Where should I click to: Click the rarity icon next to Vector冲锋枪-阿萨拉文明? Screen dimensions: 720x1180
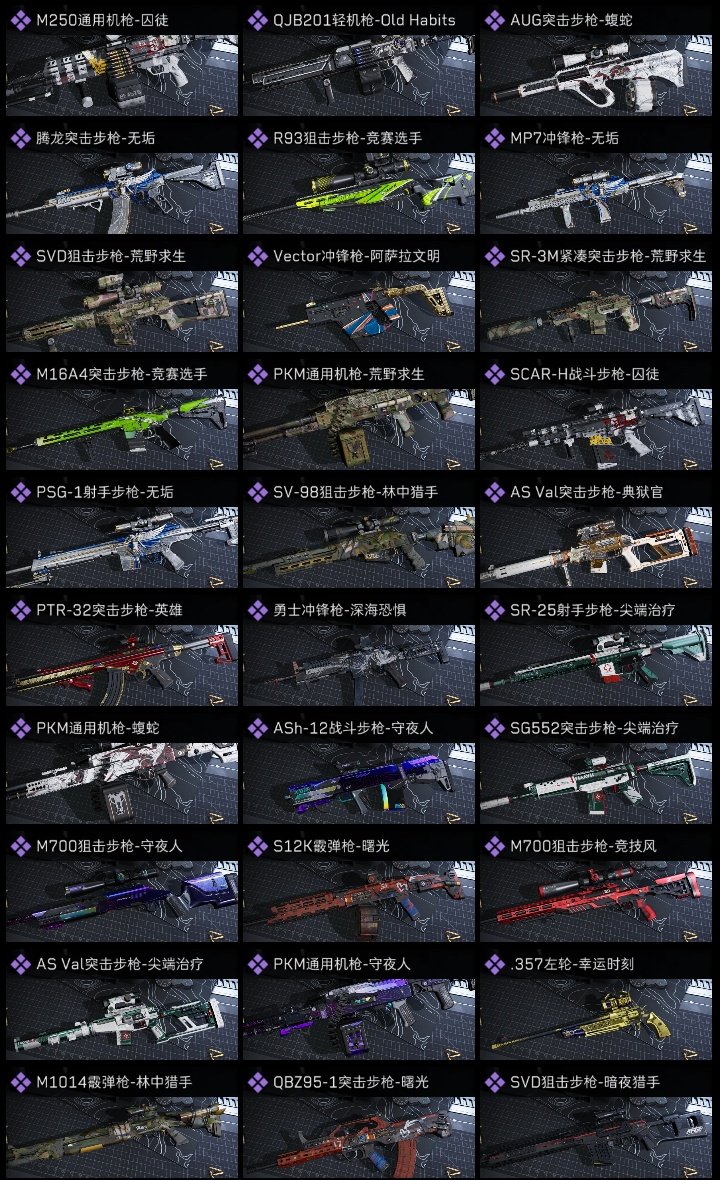(257, 257)
